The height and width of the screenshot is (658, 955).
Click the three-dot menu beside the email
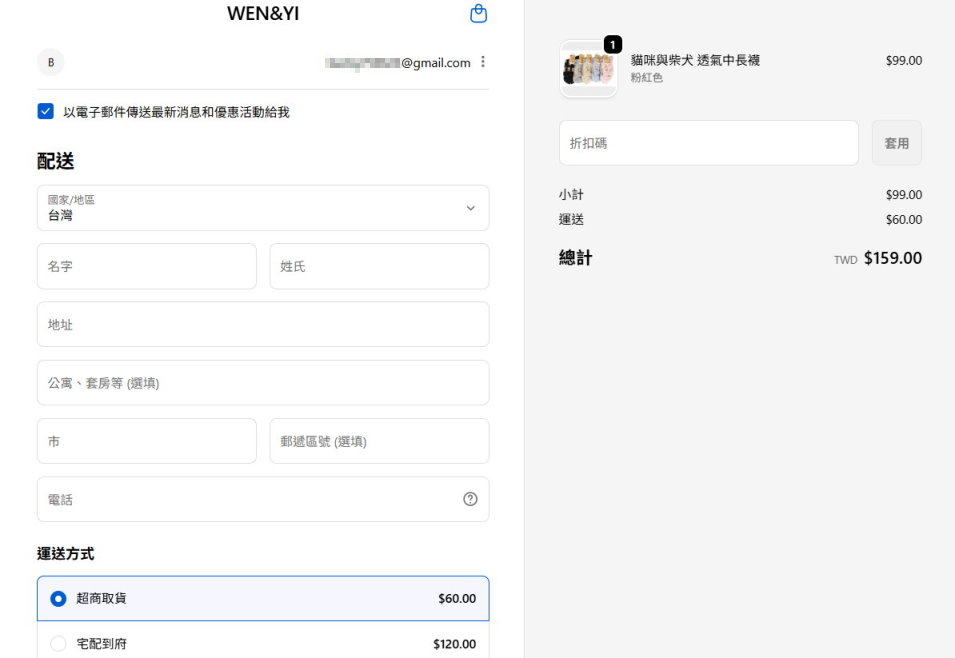click(483, 62)
